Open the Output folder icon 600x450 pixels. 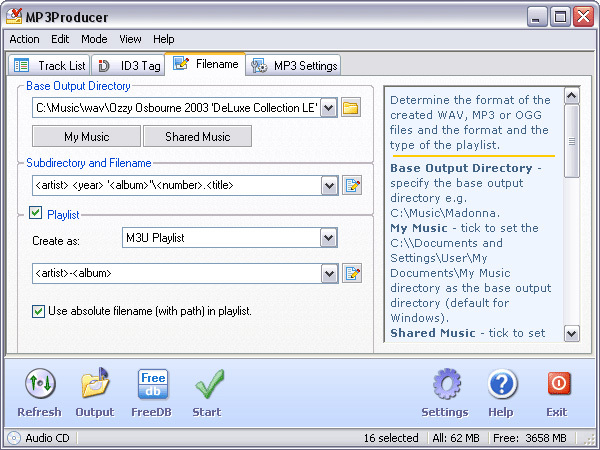click(95, 383)
